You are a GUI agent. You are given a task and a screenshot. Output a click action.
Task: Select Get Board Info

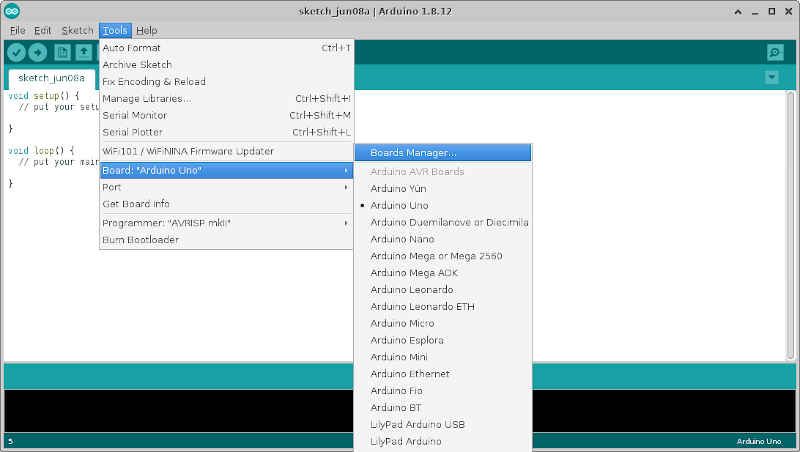point(226,204)
